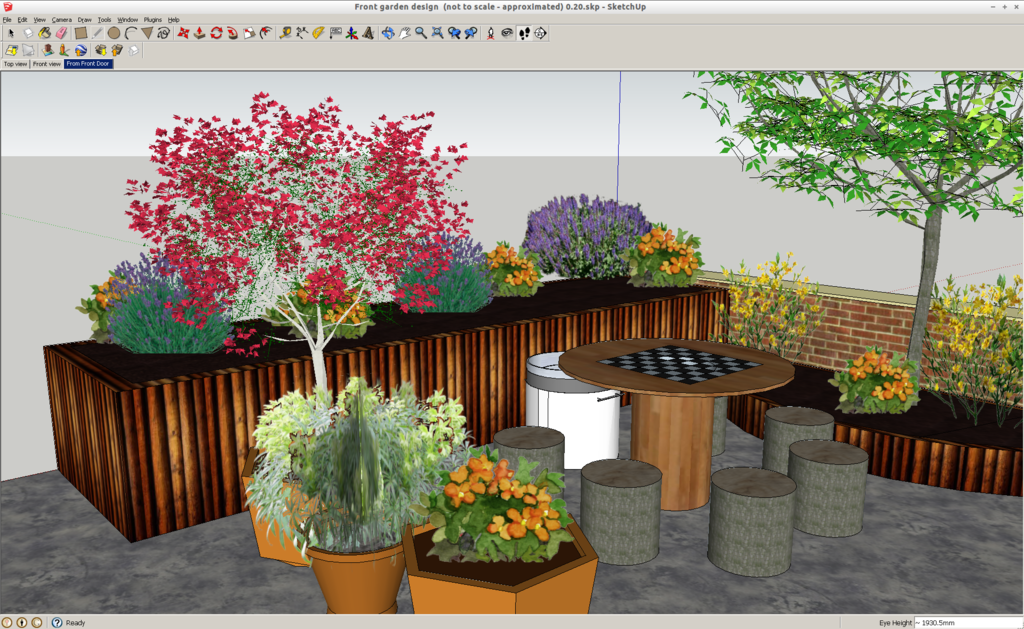Open the Instructor help icon in status bar
The width and height of the screenshot is (1024, 629).
(57, 622)
